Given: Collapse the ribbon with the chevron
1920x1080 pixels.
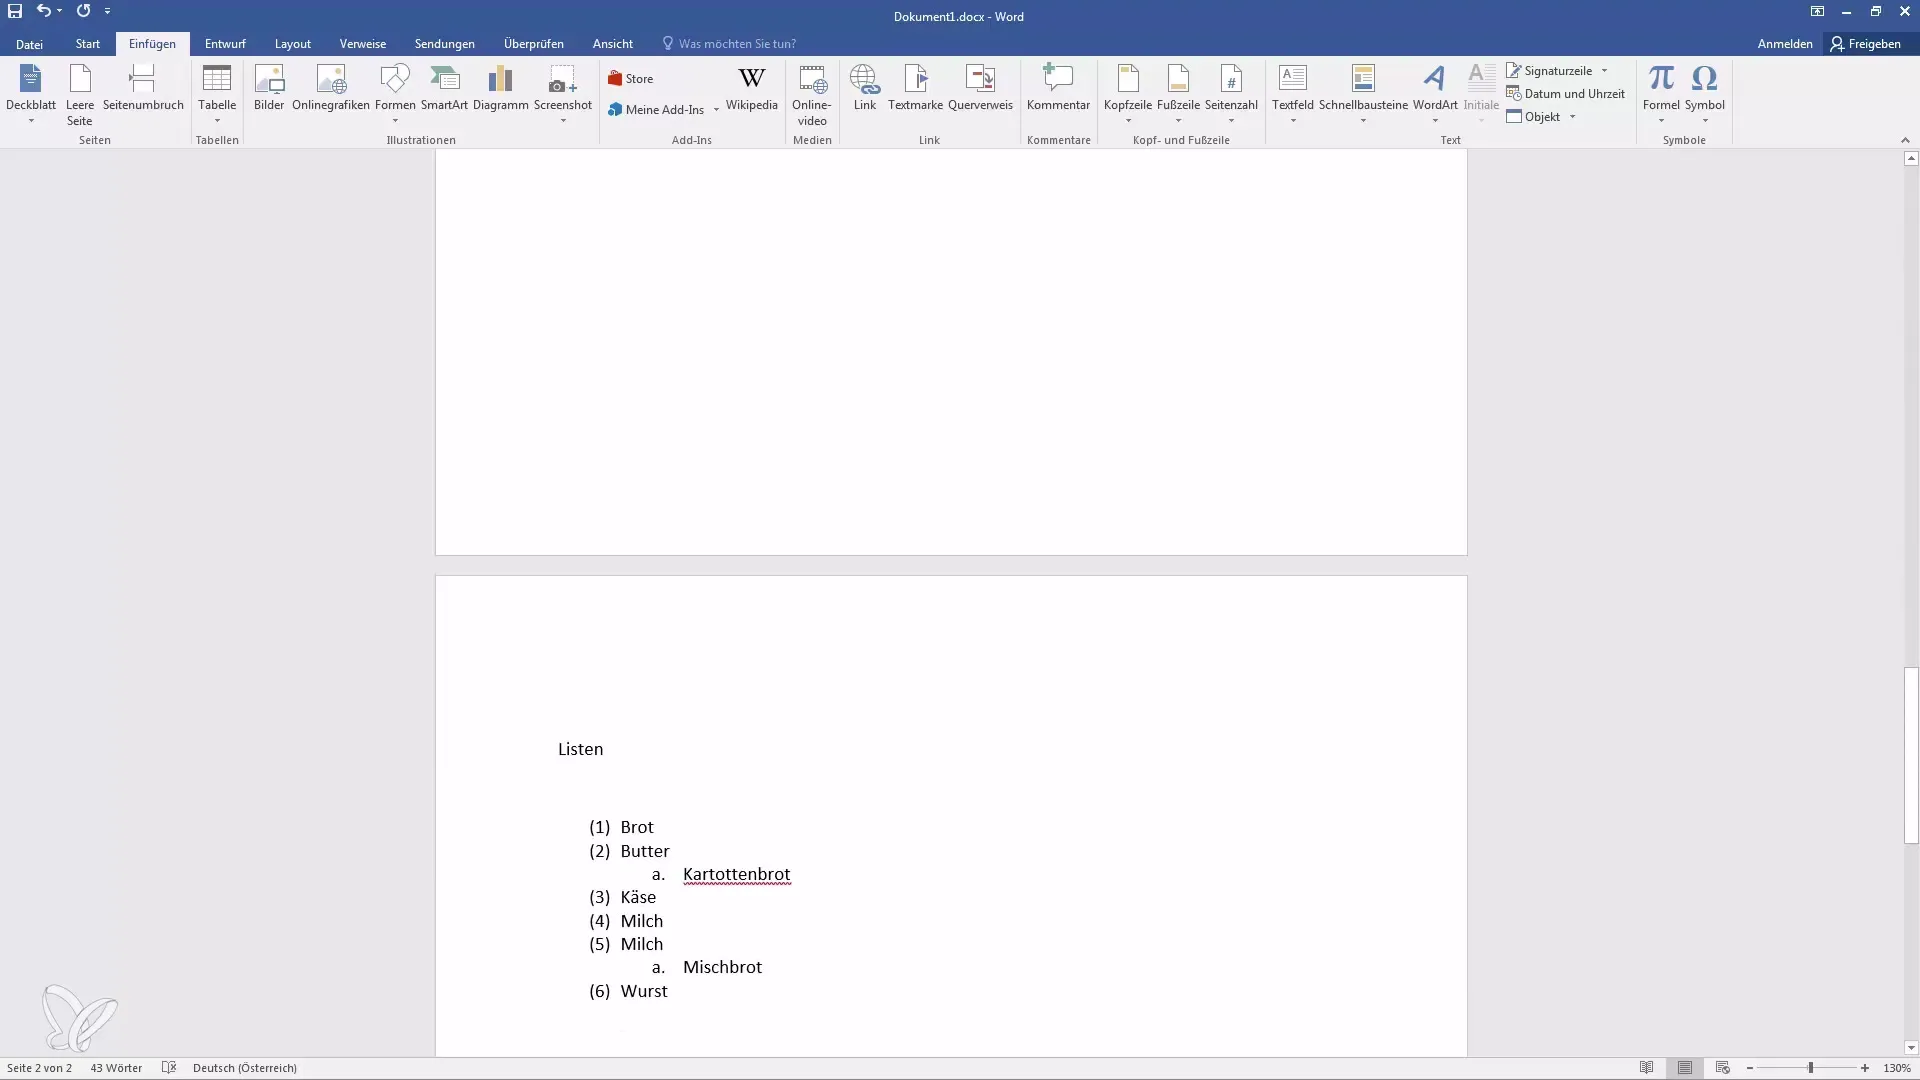Looking at the screenshot, I should (x=1904, y=140).
